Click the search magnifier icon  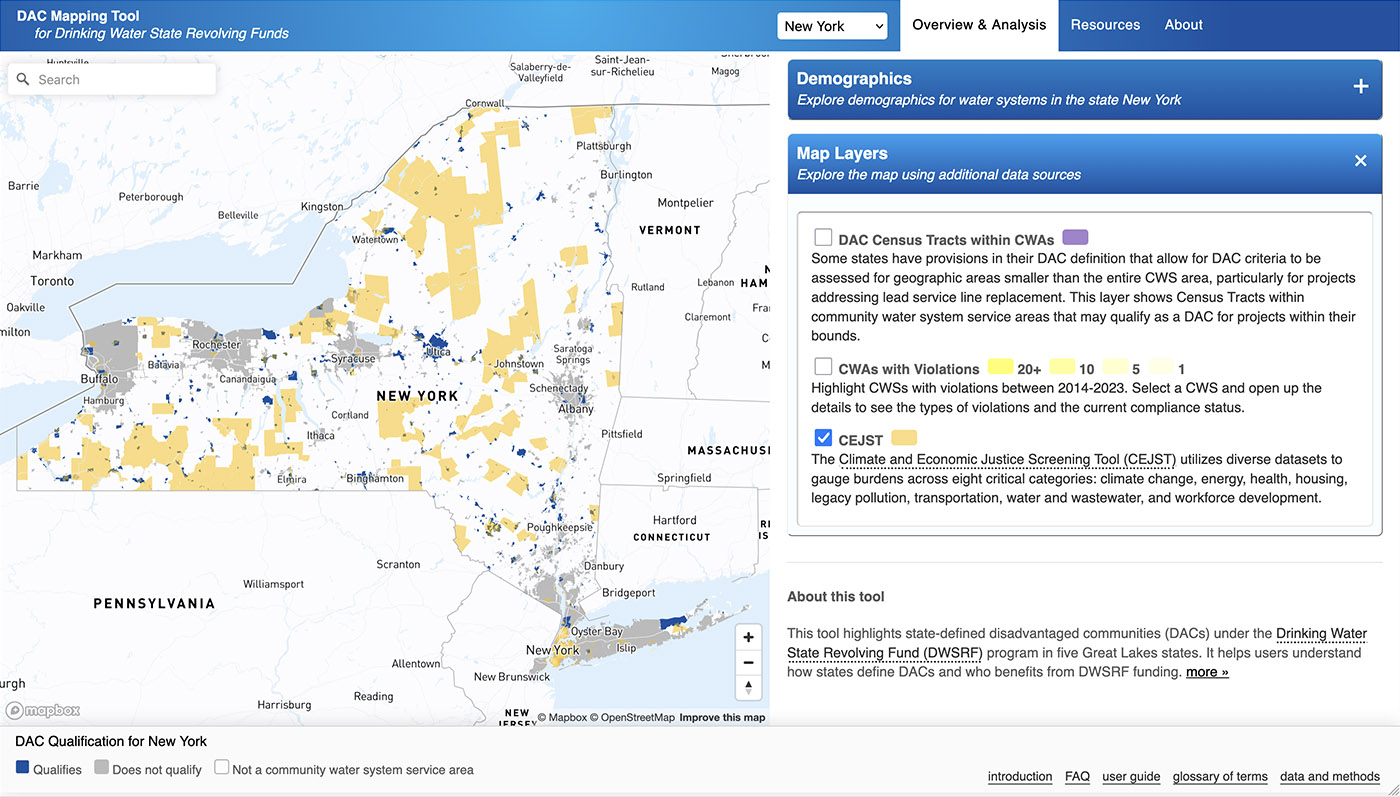[x=23, y=80]
